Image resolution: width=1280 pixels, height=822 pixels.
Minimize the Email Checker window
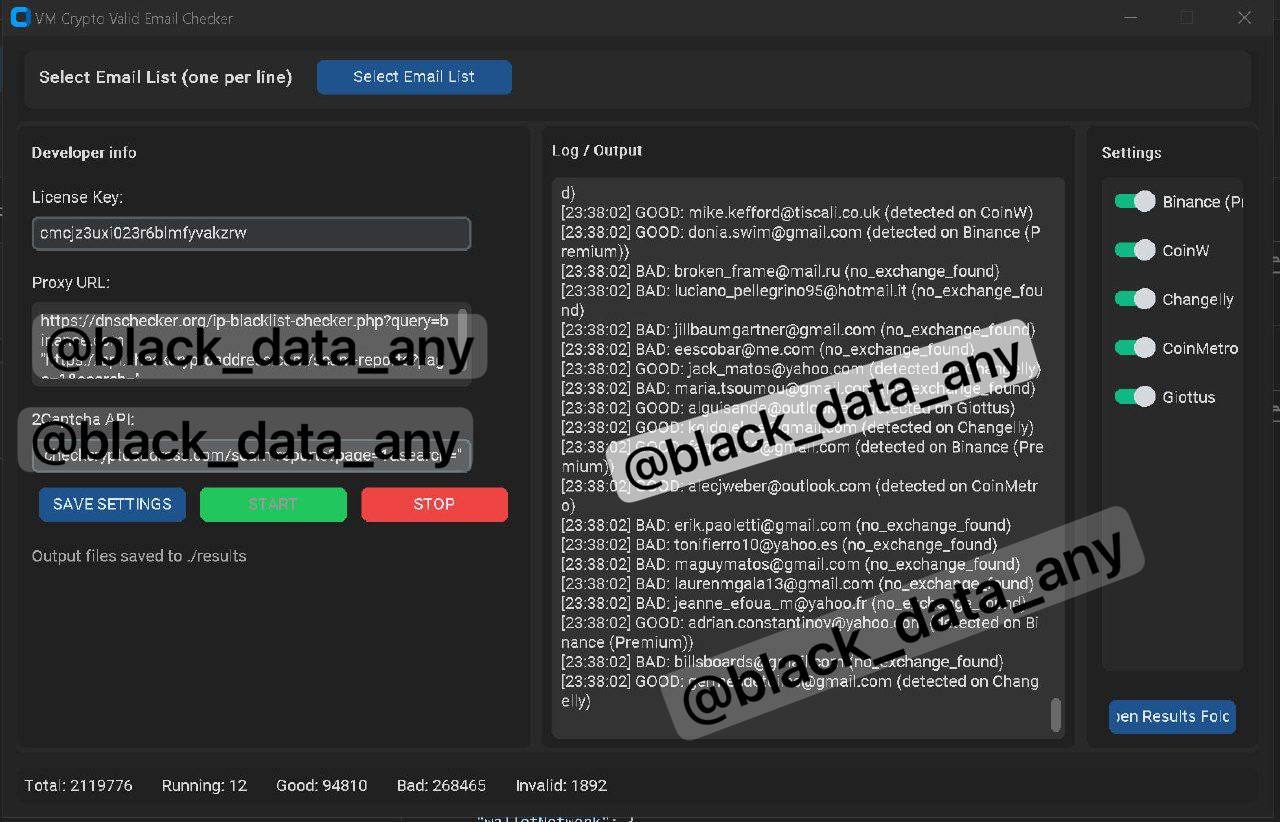coord(1130,18)
